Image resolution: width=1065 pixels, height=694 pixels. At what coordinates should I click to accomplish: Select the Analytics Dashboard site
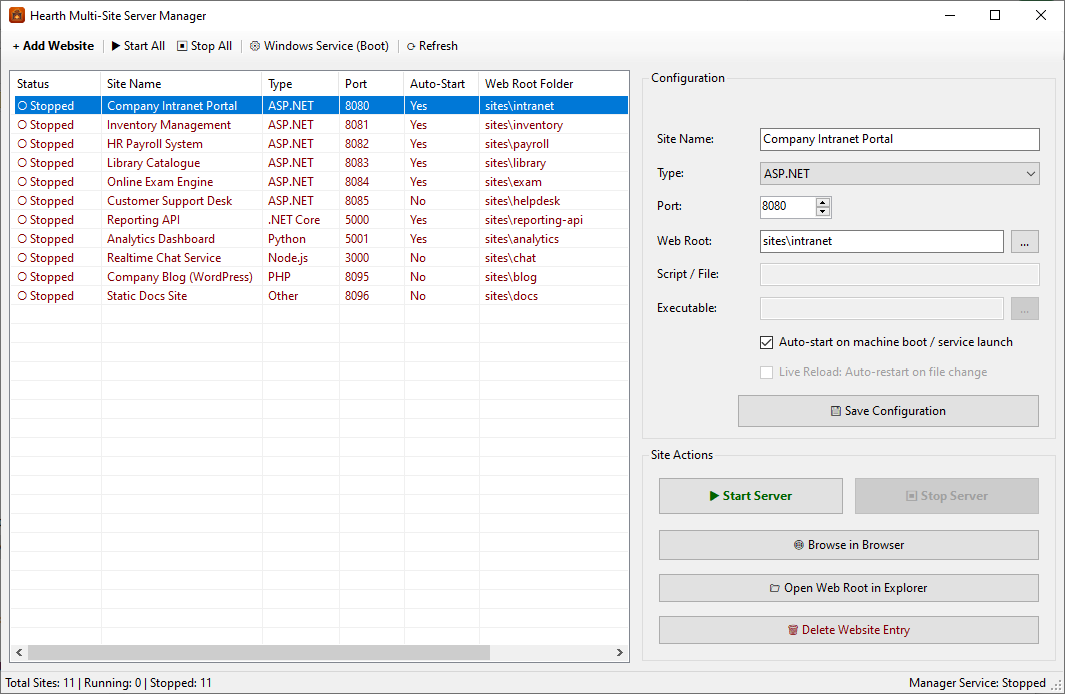pos(321,238)
